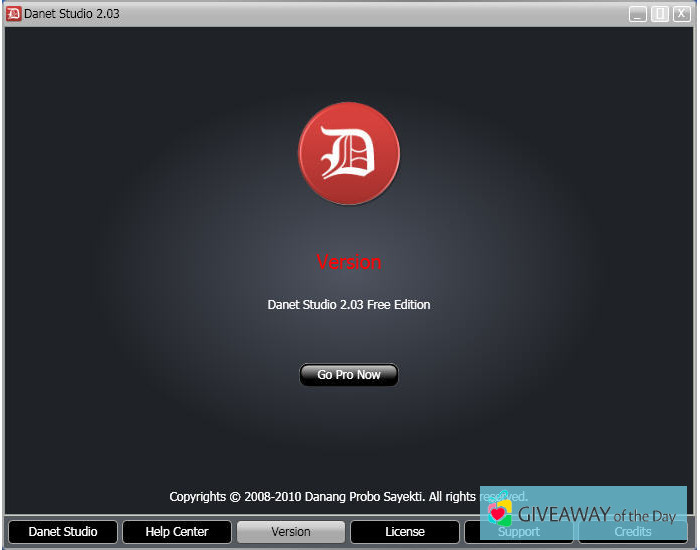Show the Credits tab
Screen dimensions: 700x550
click(632, 533)
